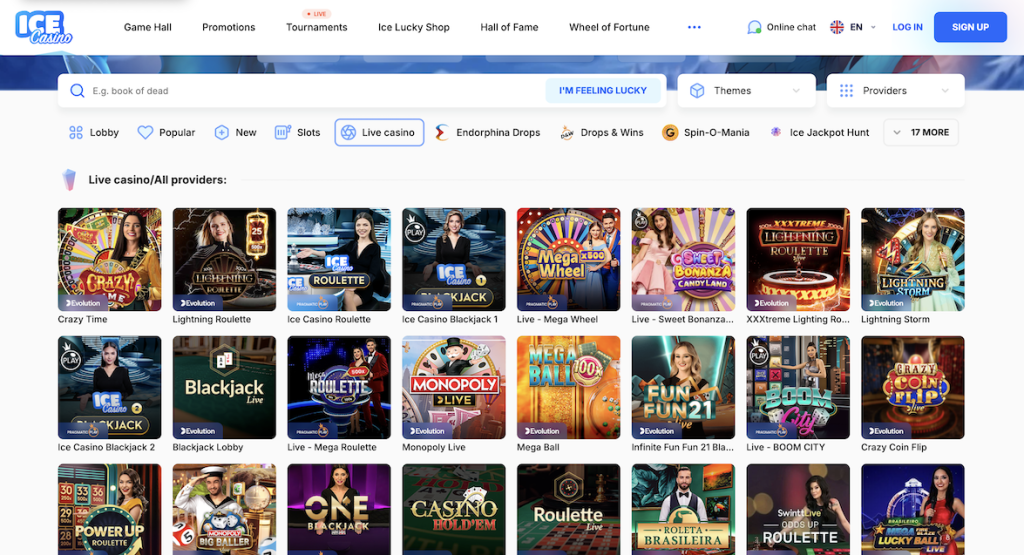Open the Live - BOOM CITY thumbnail
The height and width of the screenshot is (555, 1024).
click(798, 387)
